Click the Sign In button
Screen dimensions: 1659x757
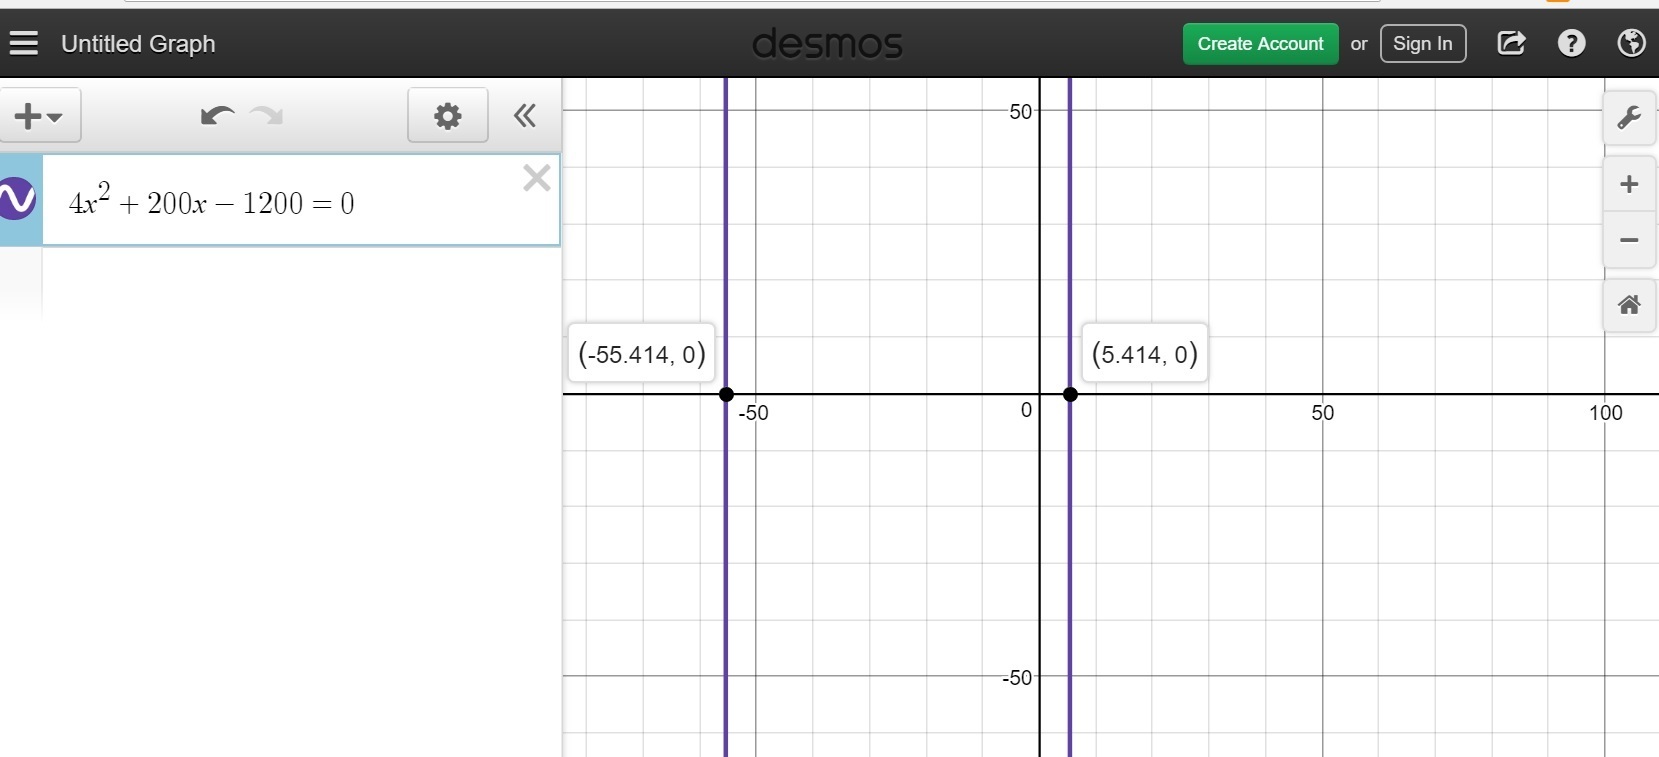1423,44
